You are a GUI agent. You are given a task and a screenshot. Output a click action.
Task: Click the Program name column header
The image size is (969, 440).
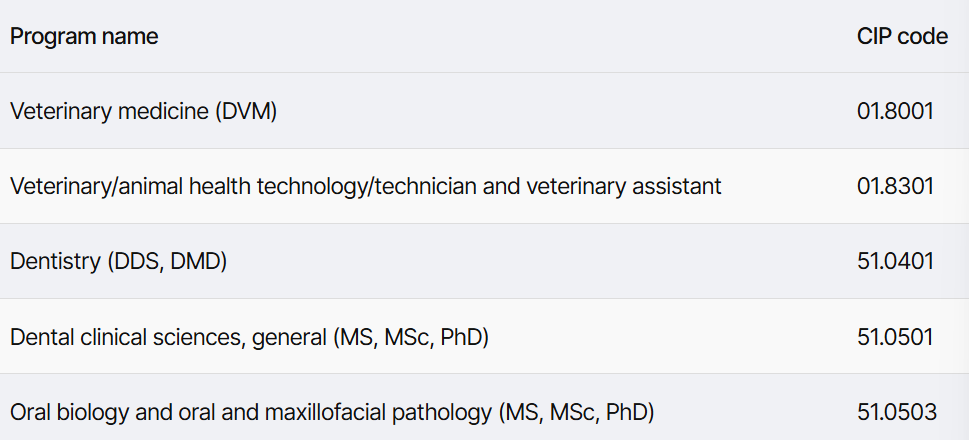pos(84,36)
